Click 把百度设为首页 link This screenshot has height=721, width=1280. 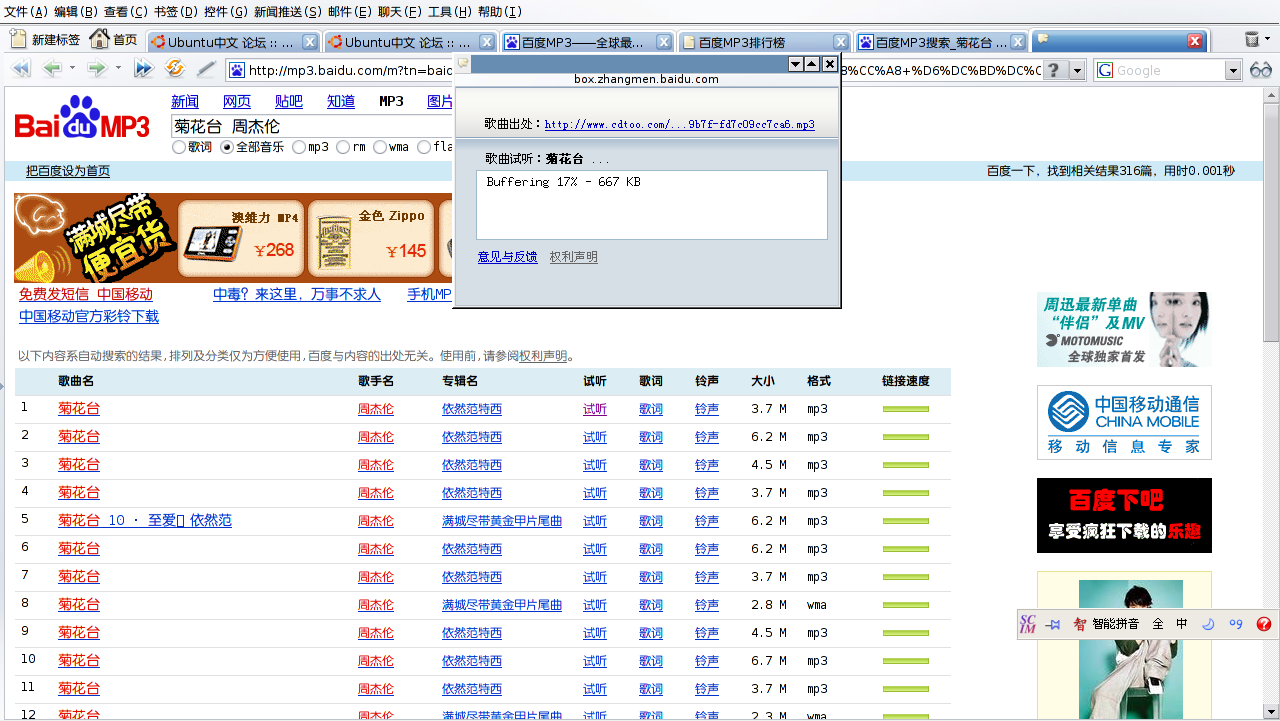(68, 171)
